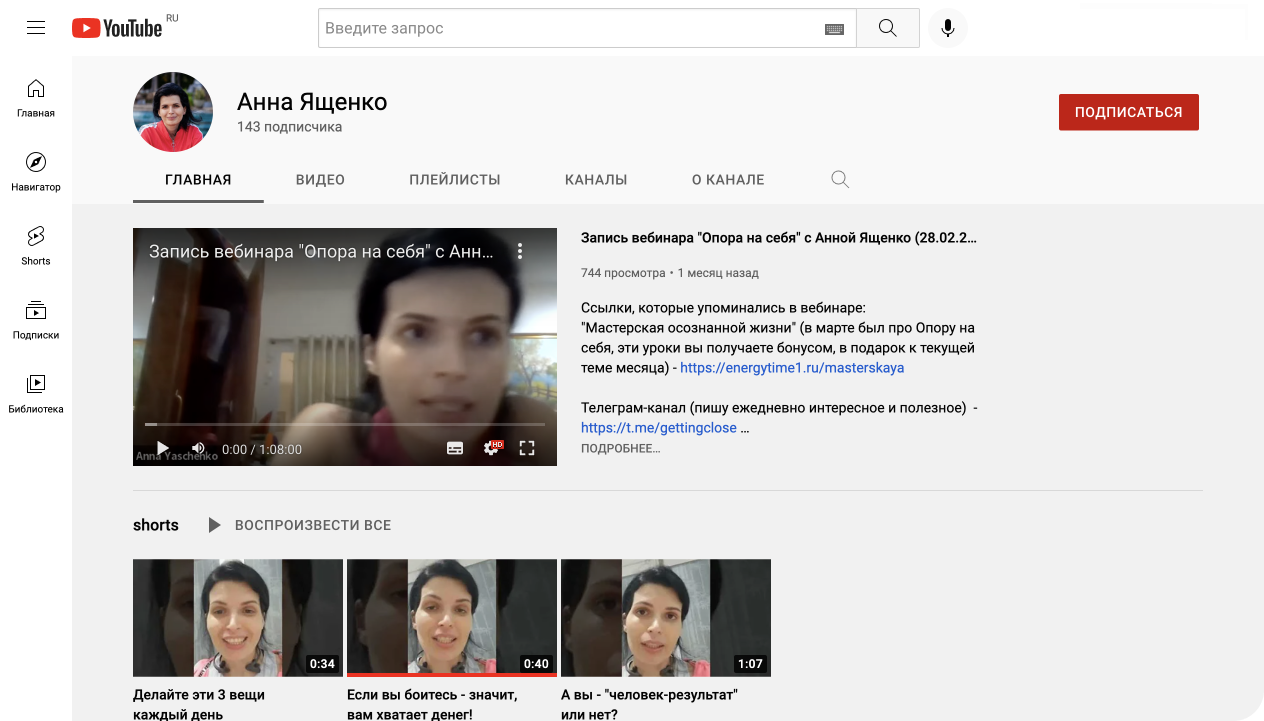Open the hamburger guide menu
This screenshot has height=721, width=1264.
[36, 28]
